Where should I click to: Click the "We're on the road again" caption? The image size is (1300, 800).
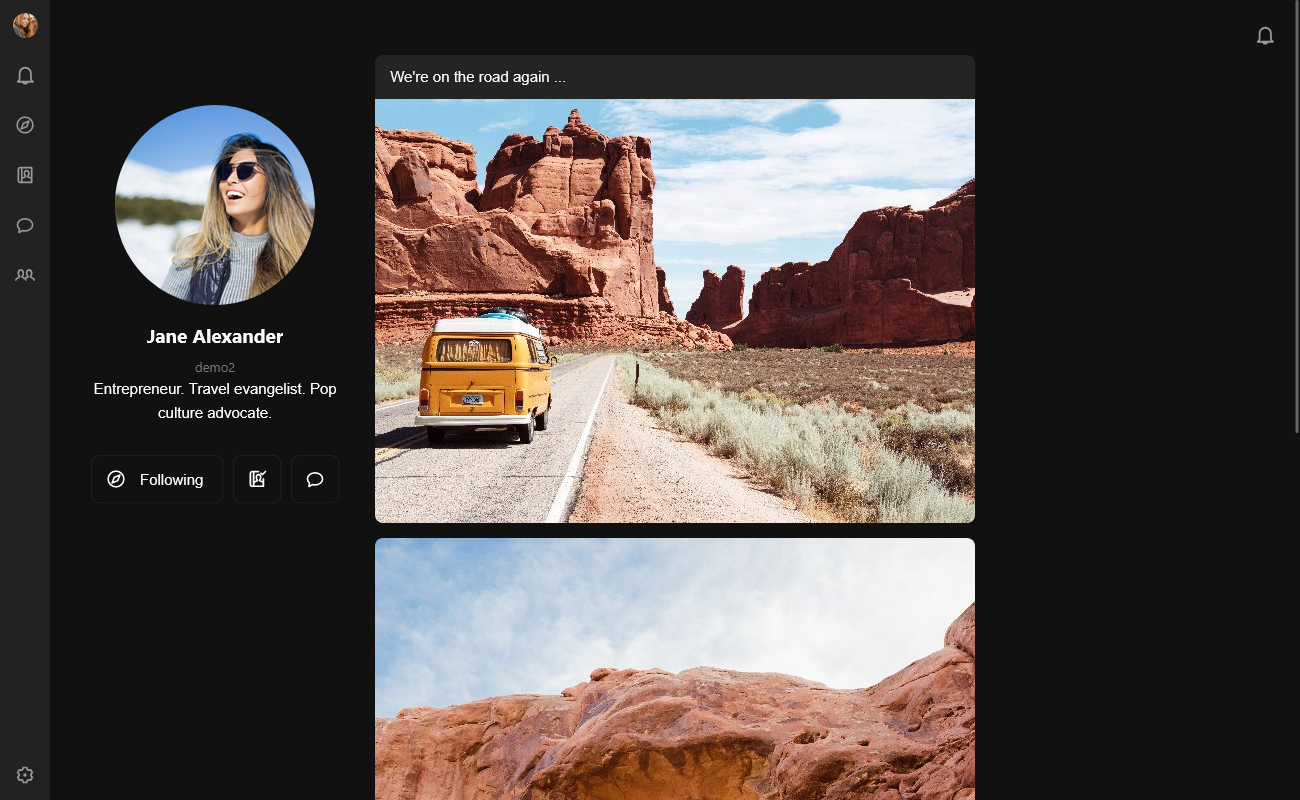[x=478, y=77]
